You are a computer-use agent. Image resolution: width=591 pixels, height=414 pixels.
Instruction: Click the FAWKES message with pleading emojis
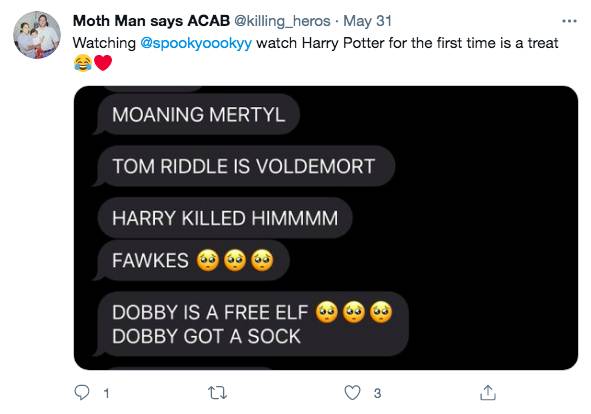[193, 260]
